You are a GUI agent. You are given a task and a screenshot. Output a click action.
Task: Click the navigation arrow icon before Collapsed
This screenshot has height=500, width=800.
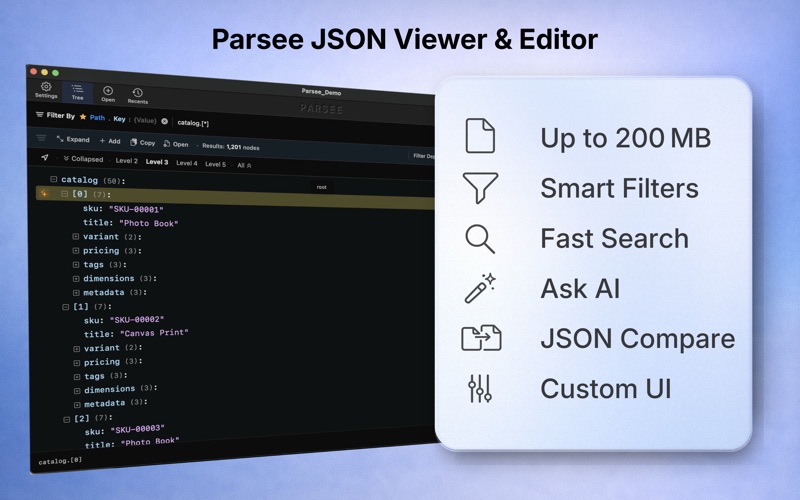coord(45,158)
